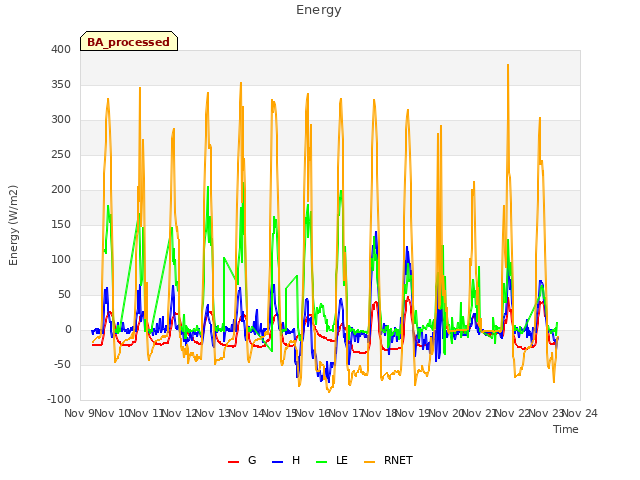Click the blue H legend color marker
This screenshot has height=480, width=640.
coord(277,462)
